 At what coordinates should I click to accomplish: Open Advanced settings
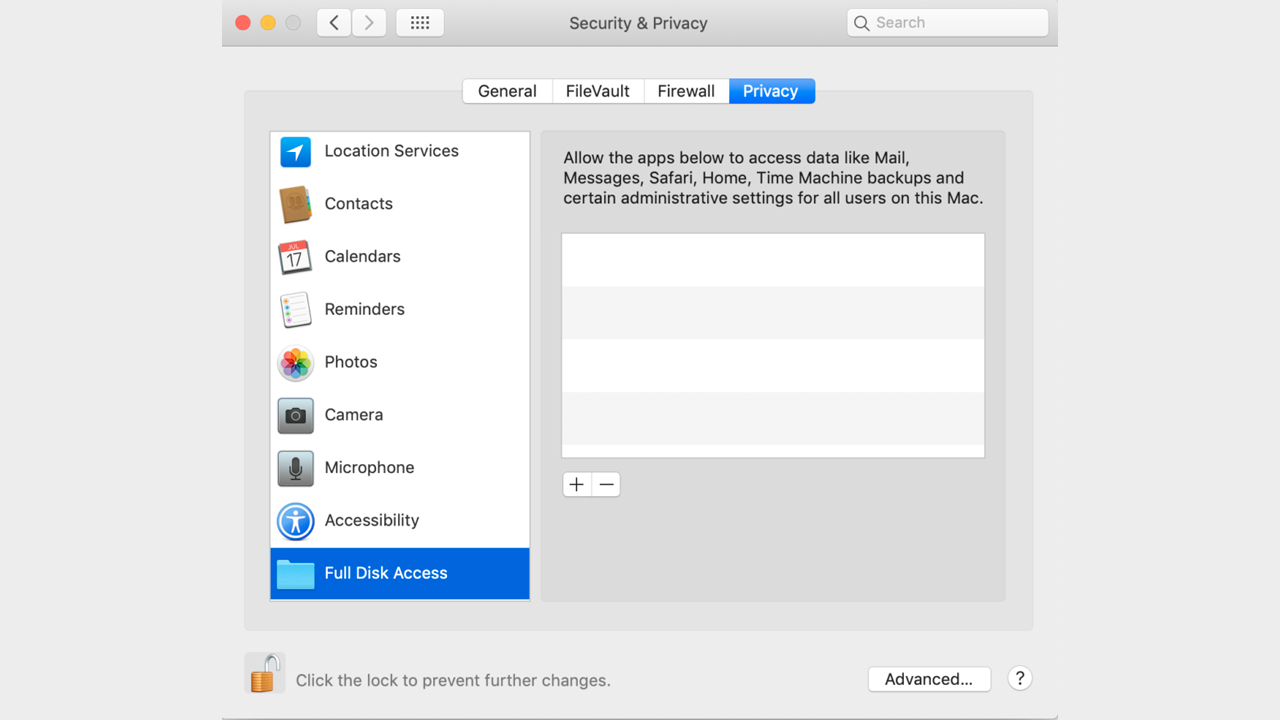[929, 679]
